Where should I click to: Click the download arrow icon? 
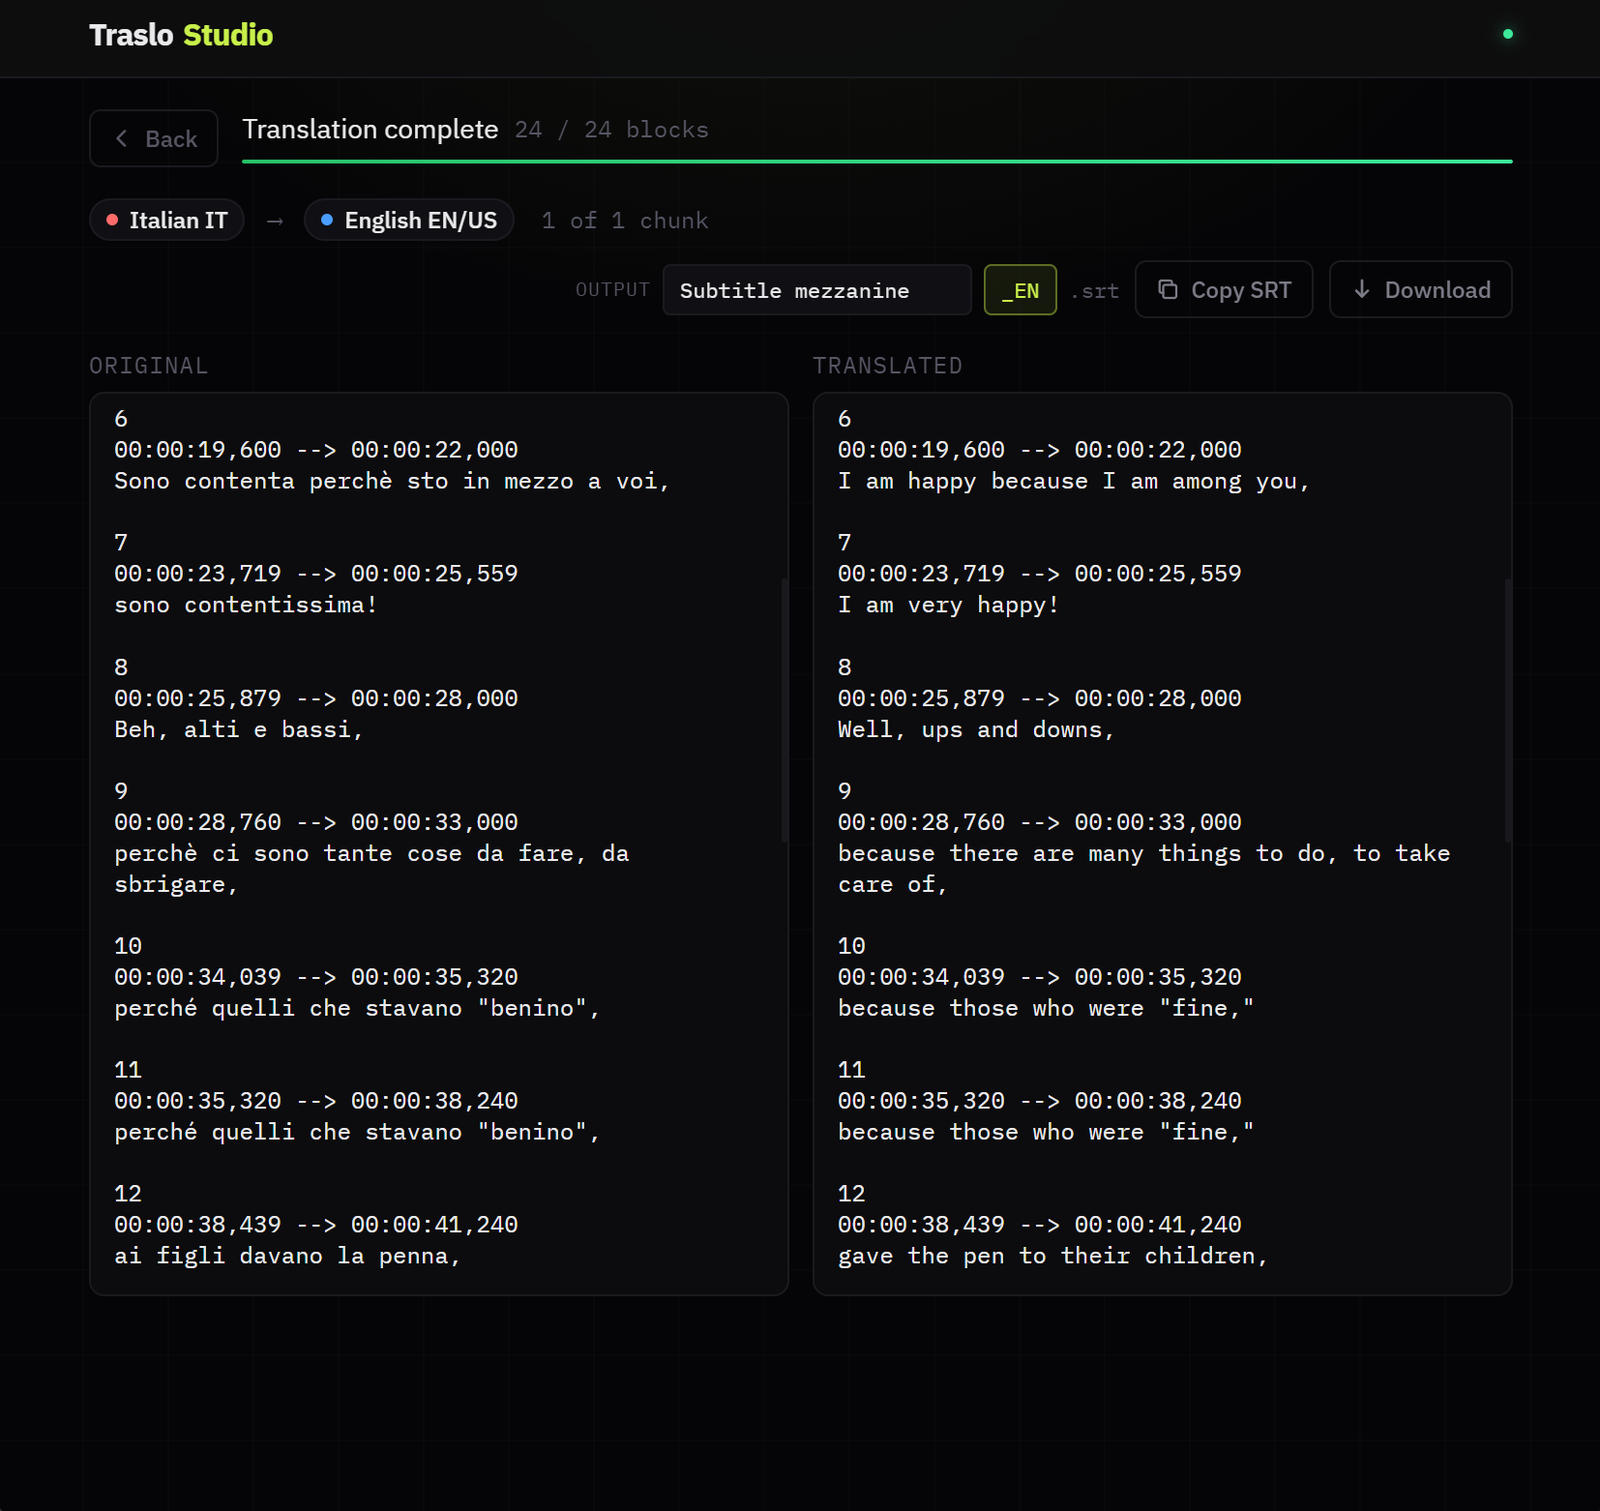1362,289
